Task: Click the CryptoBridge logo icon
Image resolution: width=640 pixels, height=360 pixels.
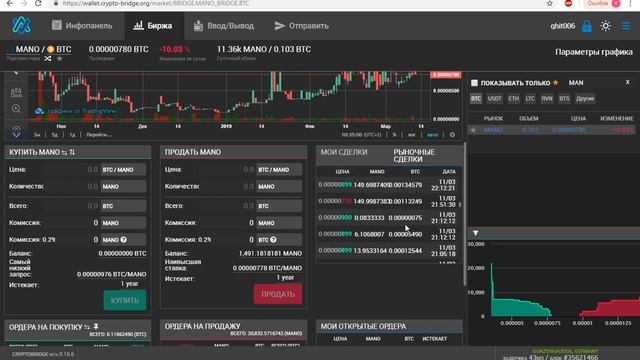Action: coord(21,25)
